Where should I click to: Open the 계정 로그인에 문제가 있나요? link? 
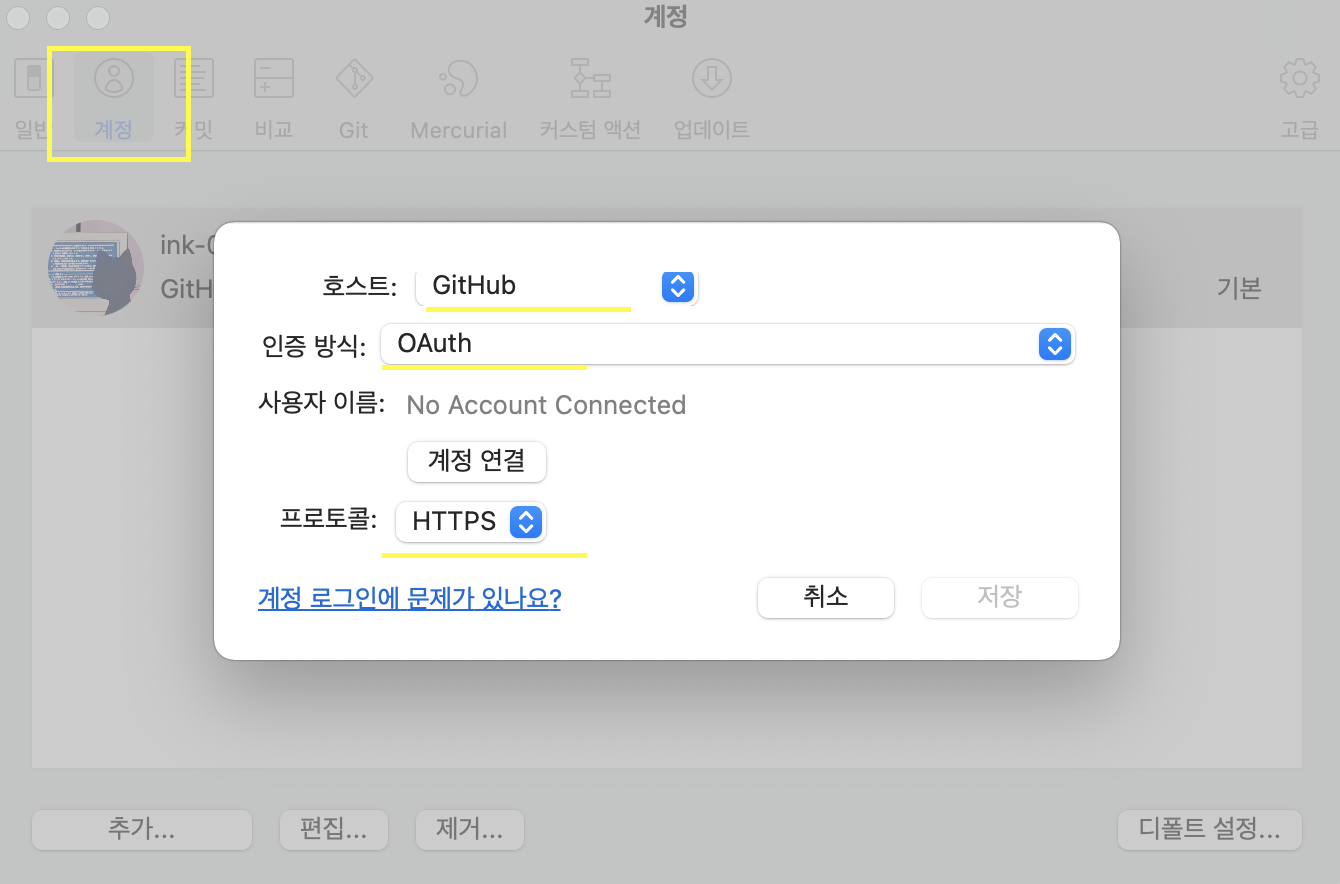409,598
